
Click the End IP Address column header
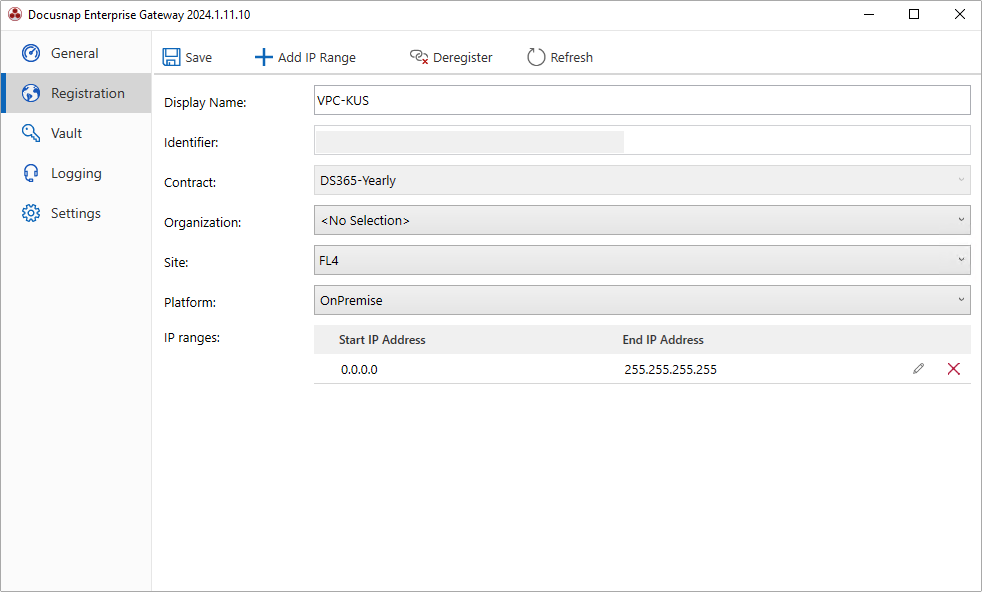663,340
